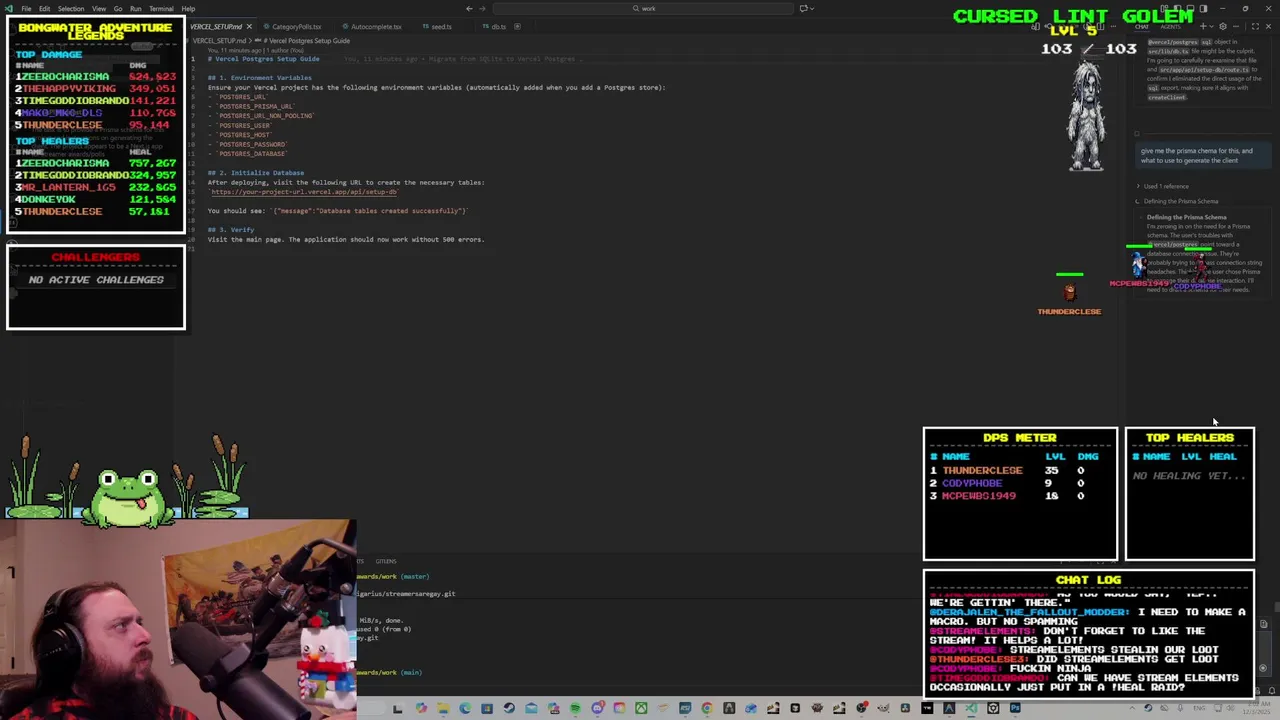Maximize the chat panel size
The width and height of the screenshot is (1280, 720).
point(1255,26)
